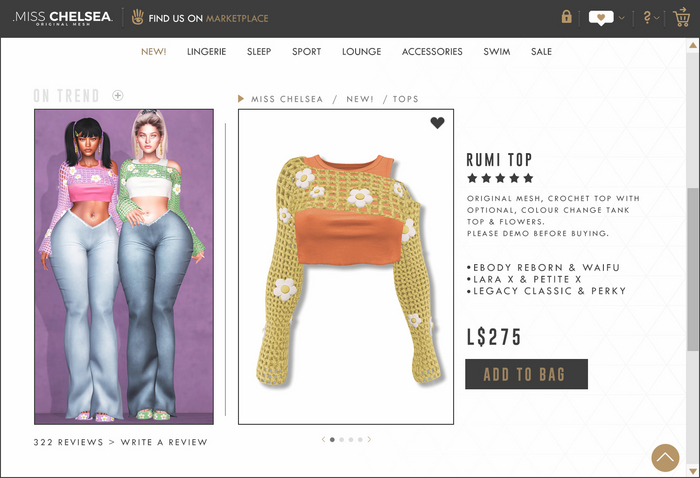The image size is (700, 478).
Task: Toggle the favorite heart on product image
Action: tap(438, 123)
